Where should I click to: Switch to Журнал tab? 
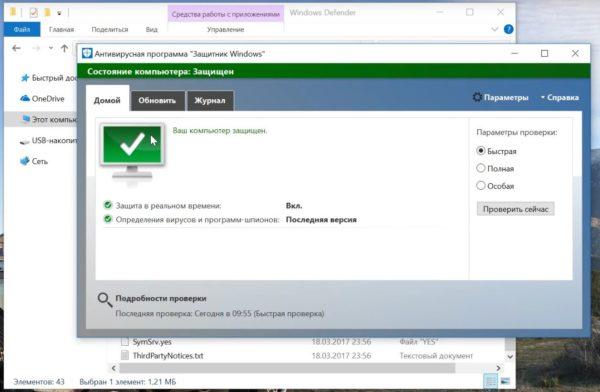coord(210,101)
